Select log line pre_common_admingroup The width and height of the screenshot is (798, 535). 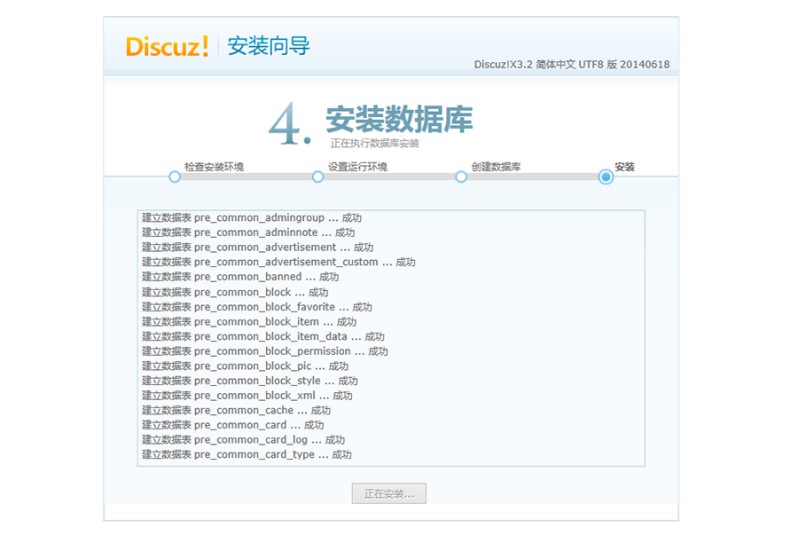(x=251, y=218)
